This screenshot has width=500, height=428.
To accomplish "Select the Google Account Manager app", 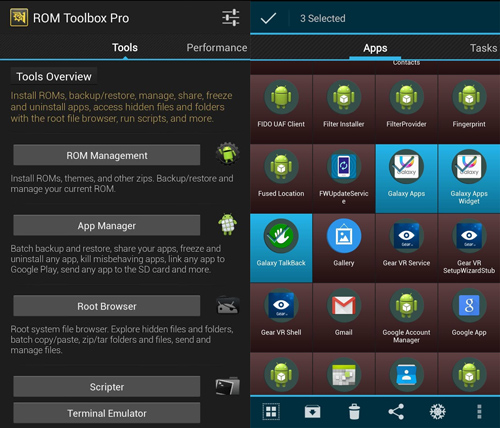I will 406,317.
